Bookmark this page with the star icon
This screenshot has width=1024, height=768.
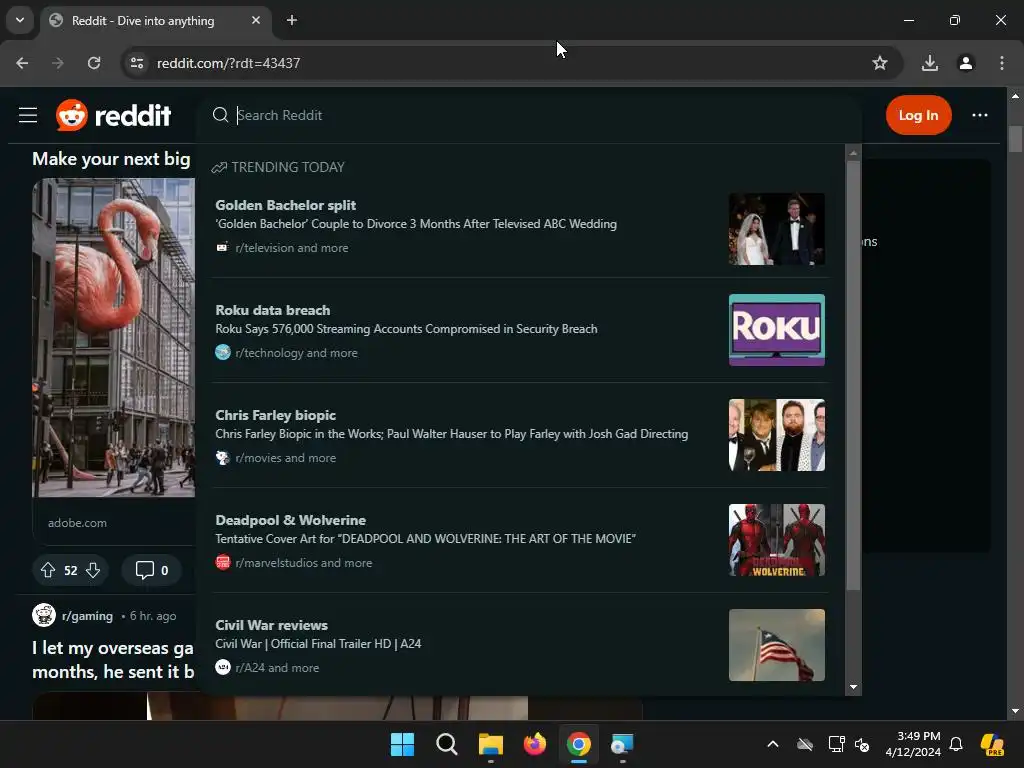[880, 63]
